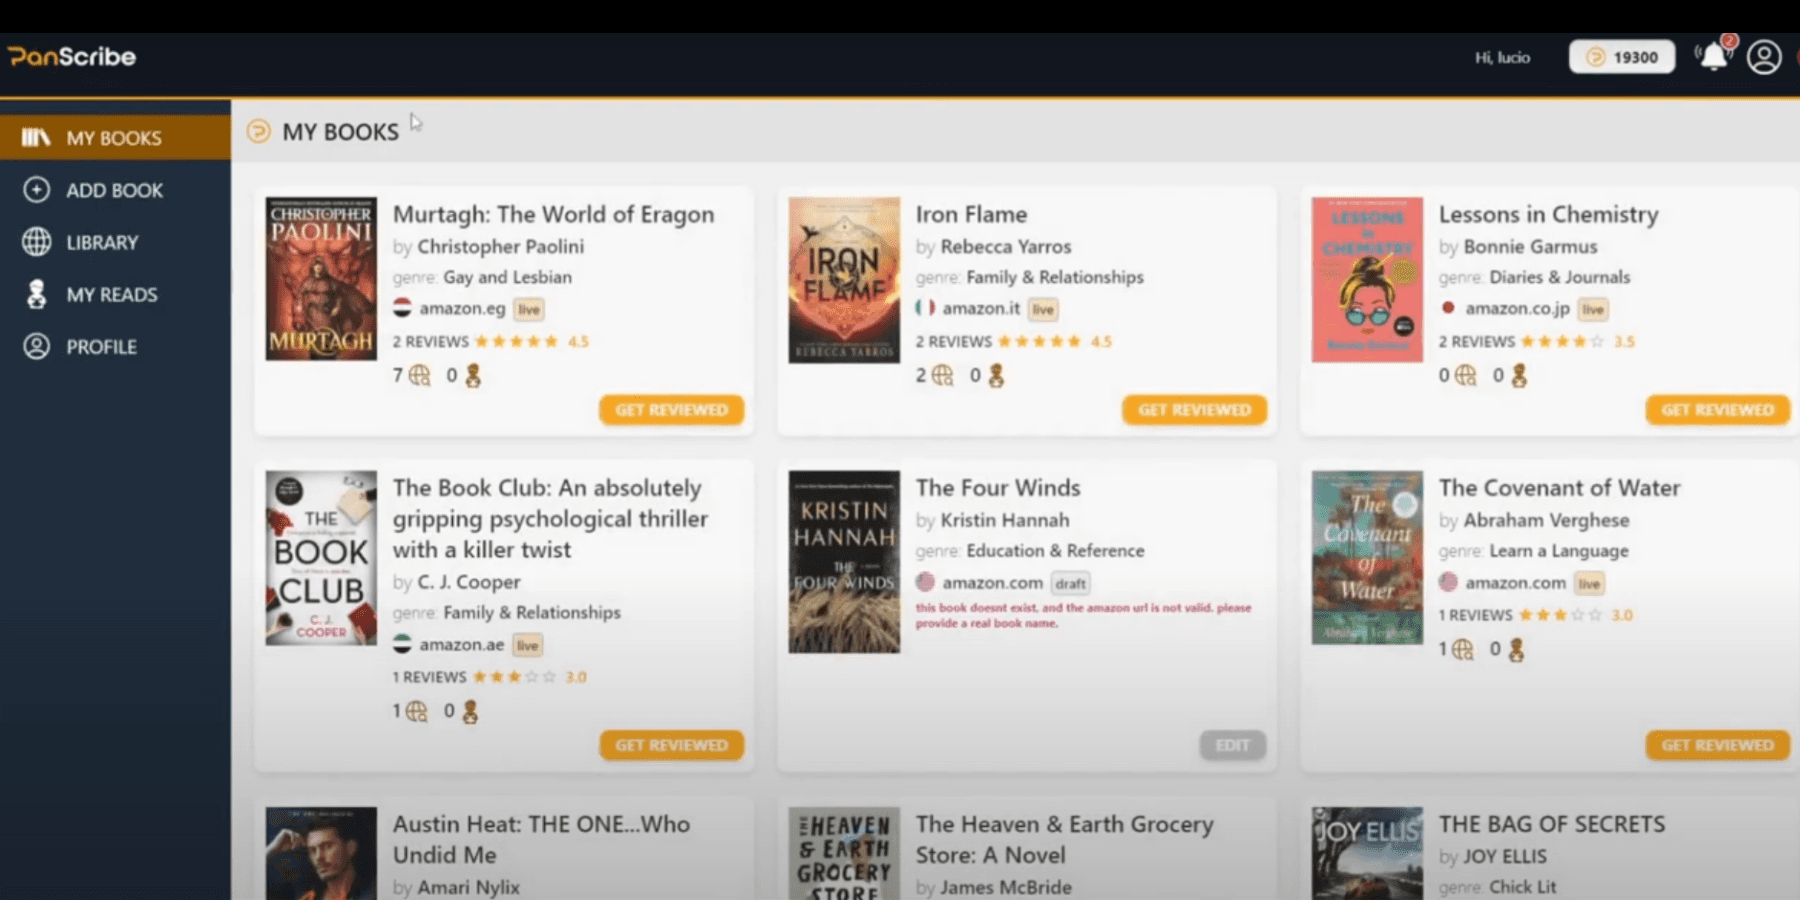Click GET REVIEWED for Lessons in Chemistry
This screenshot has width=1800, height=900.
[x=1717, y=410]
